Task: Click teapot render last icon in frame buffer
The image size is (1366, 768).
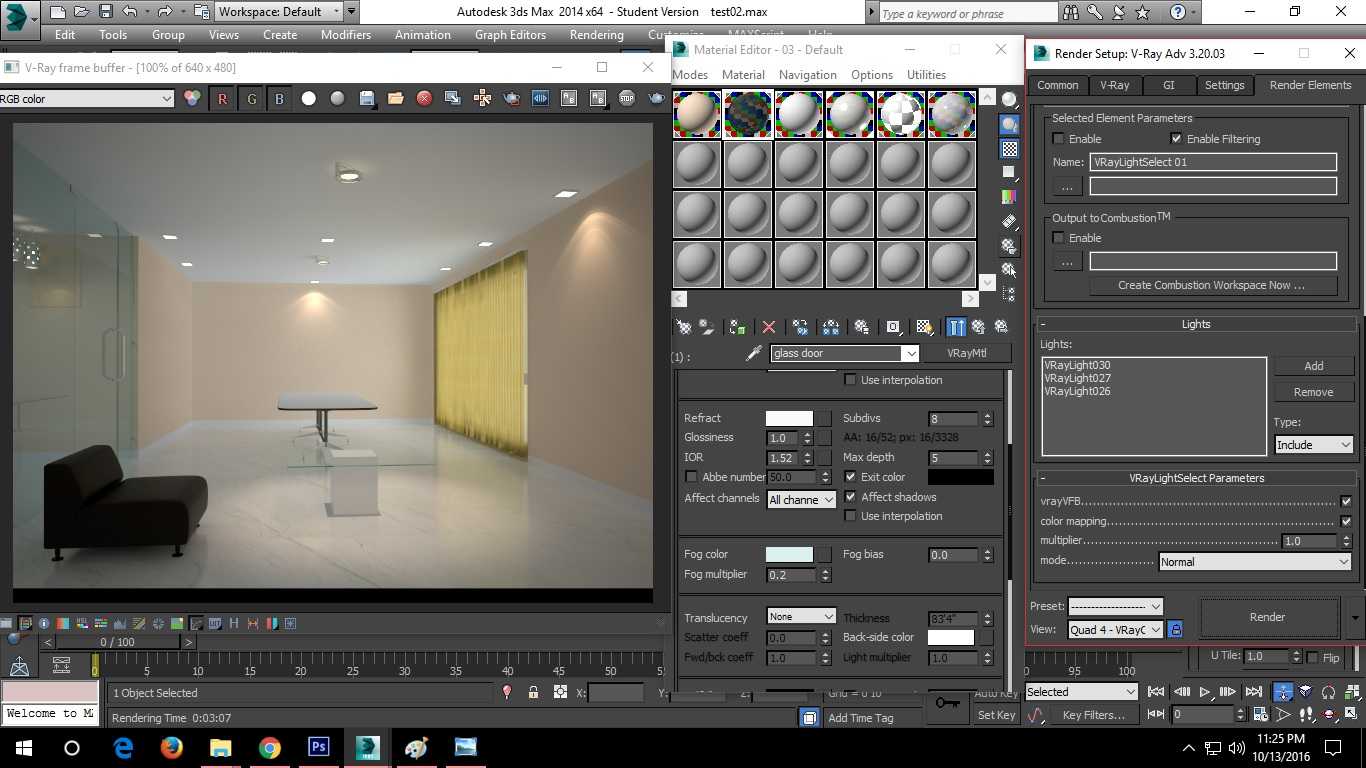Action: coord(656,98)
